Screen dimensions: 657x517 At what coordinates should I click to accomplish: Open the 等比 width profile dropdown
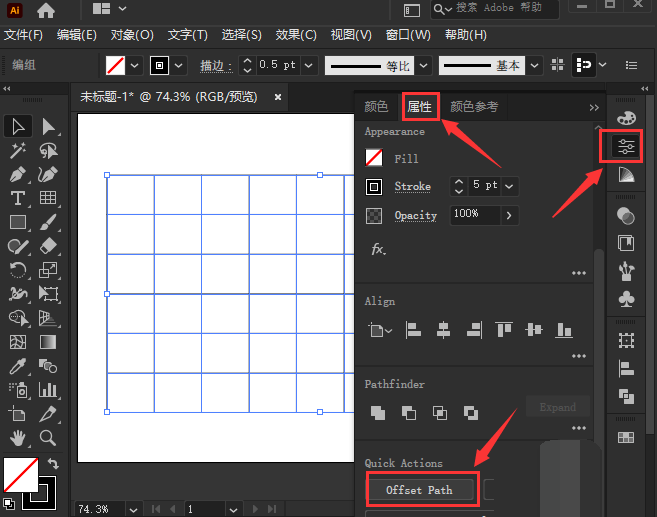424,65
